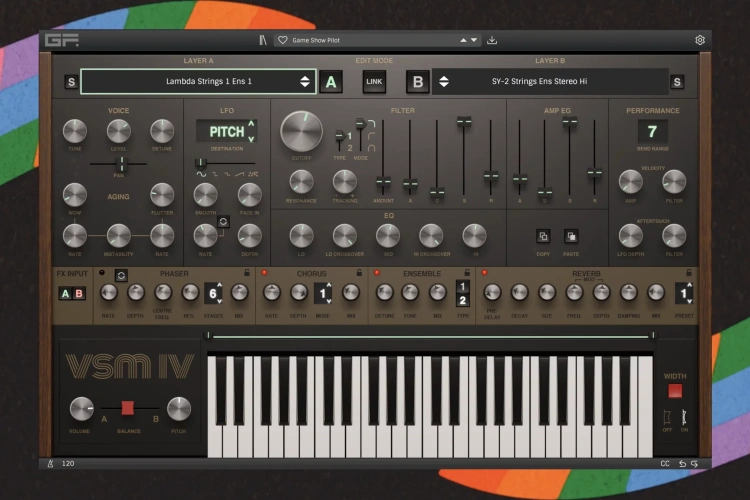Disable the Reverb power LED
Image resolution: width=750 pixels, height=500 pixels.
pyautogui.click(x=485, y=272)
